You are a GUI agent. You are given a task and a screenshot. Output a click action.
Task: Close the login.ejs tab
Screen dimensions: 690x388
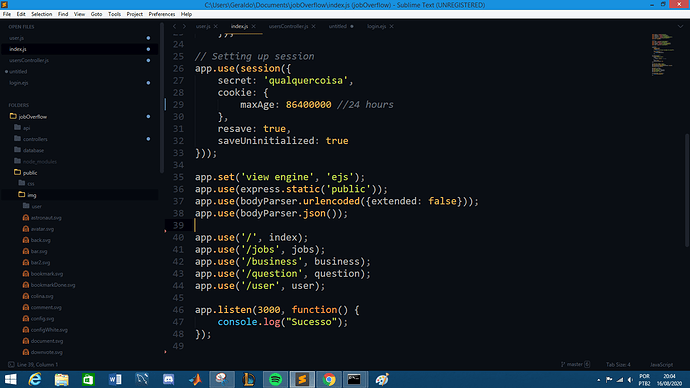[391, 26]
